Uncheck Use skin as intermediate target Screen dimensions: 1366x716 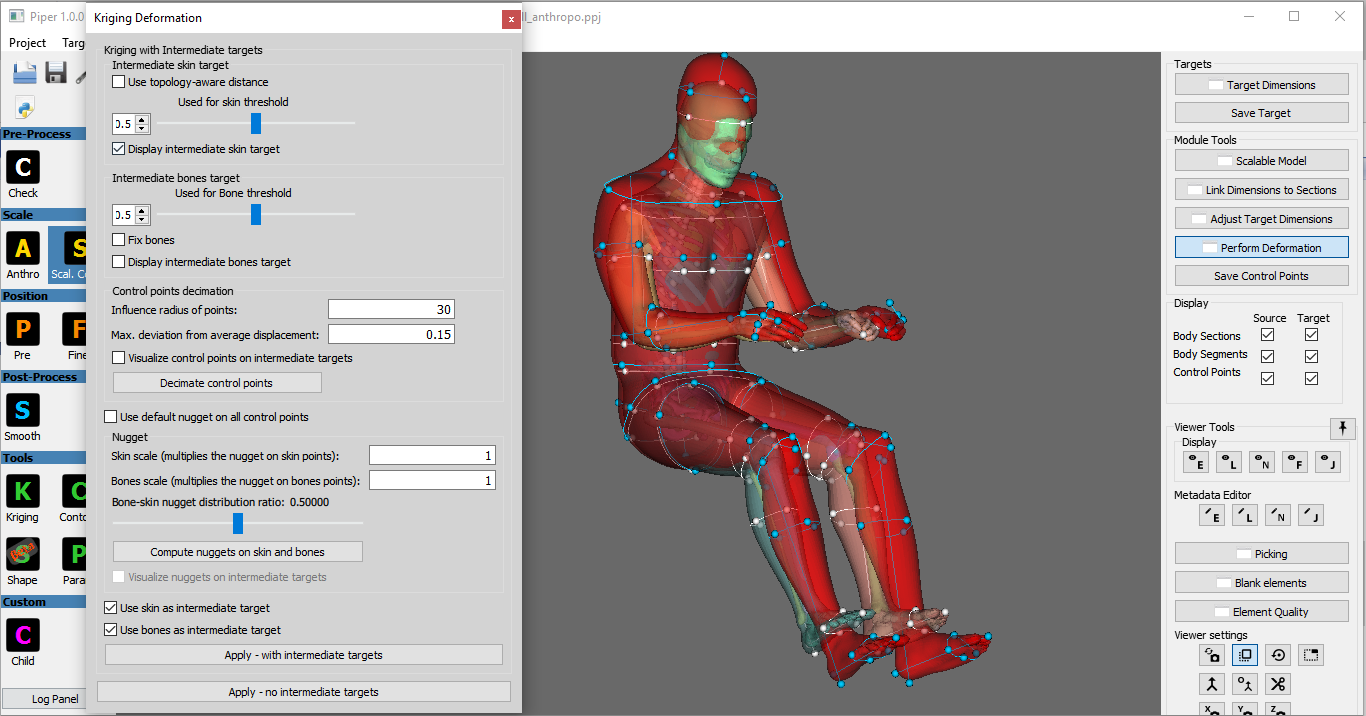point(111,608)
